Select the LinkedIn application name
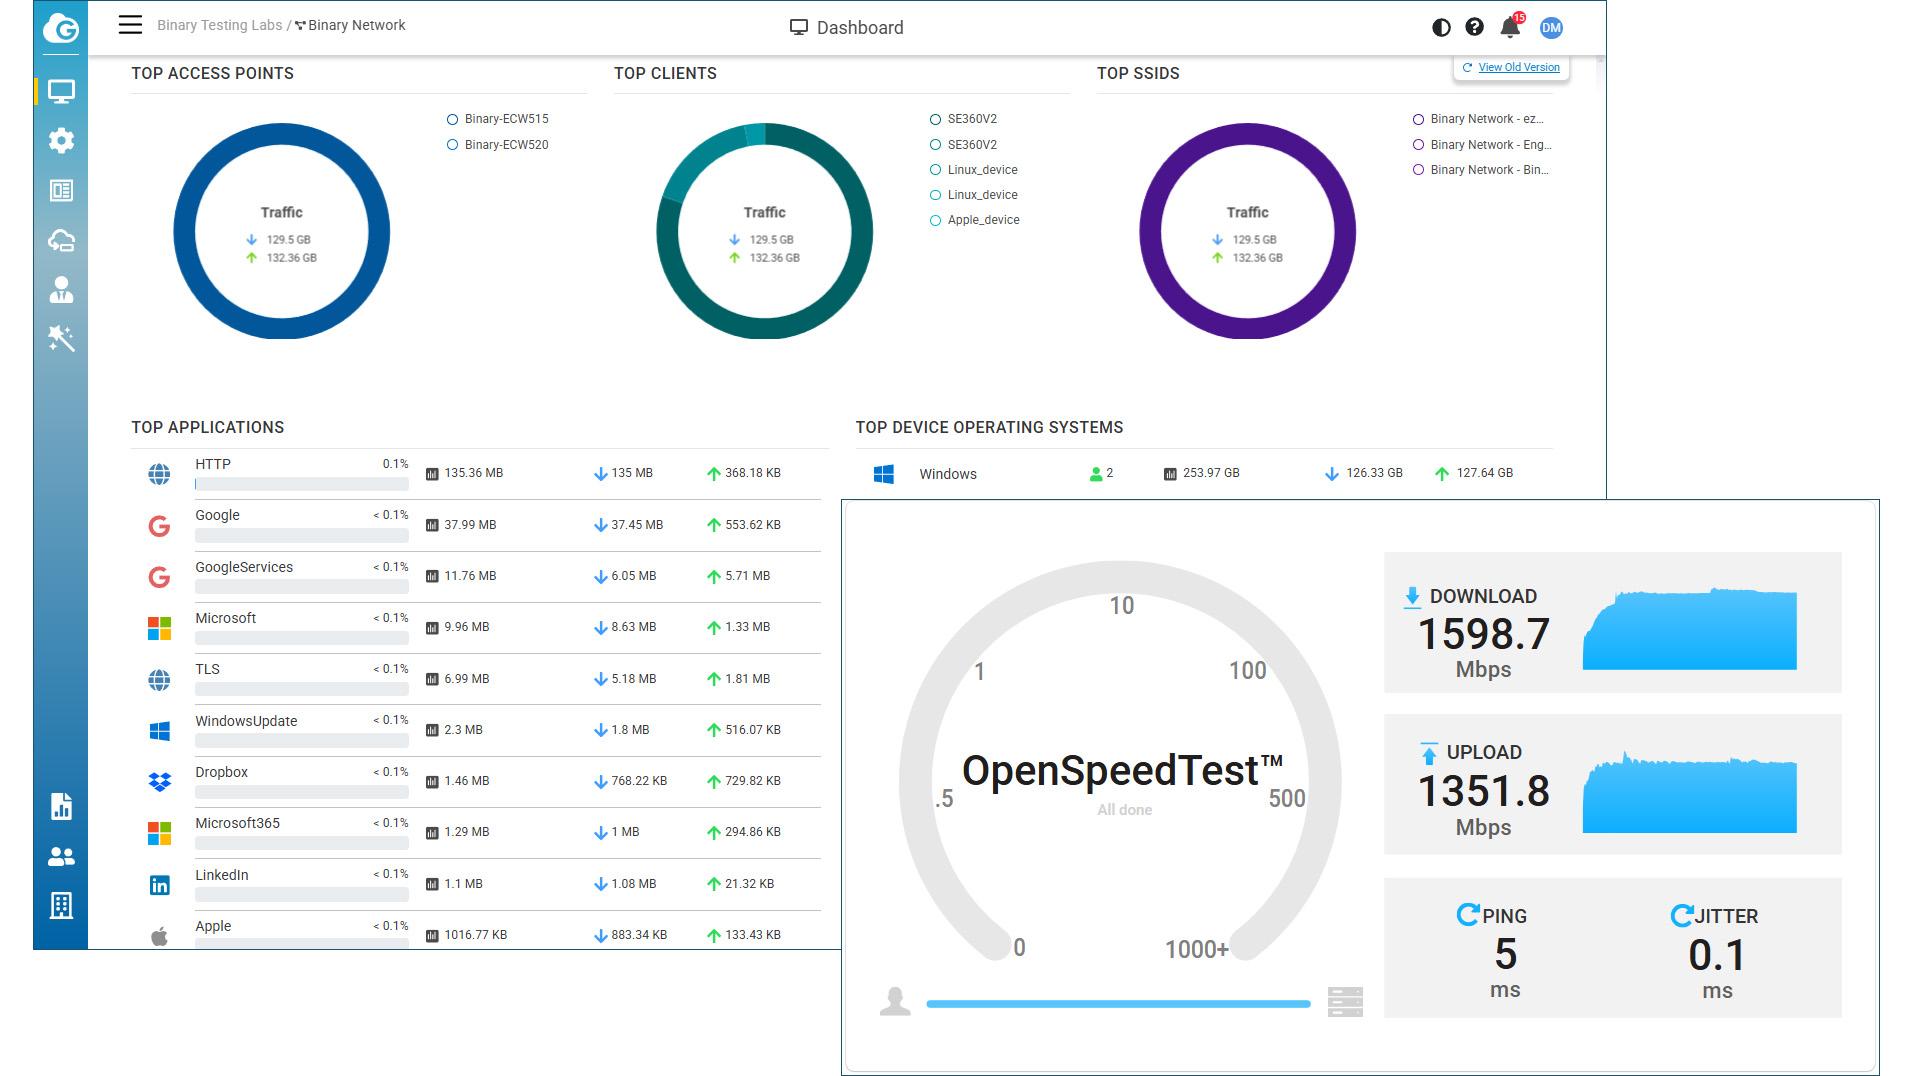This screenshot has height=1076, width=1913. 221,875
